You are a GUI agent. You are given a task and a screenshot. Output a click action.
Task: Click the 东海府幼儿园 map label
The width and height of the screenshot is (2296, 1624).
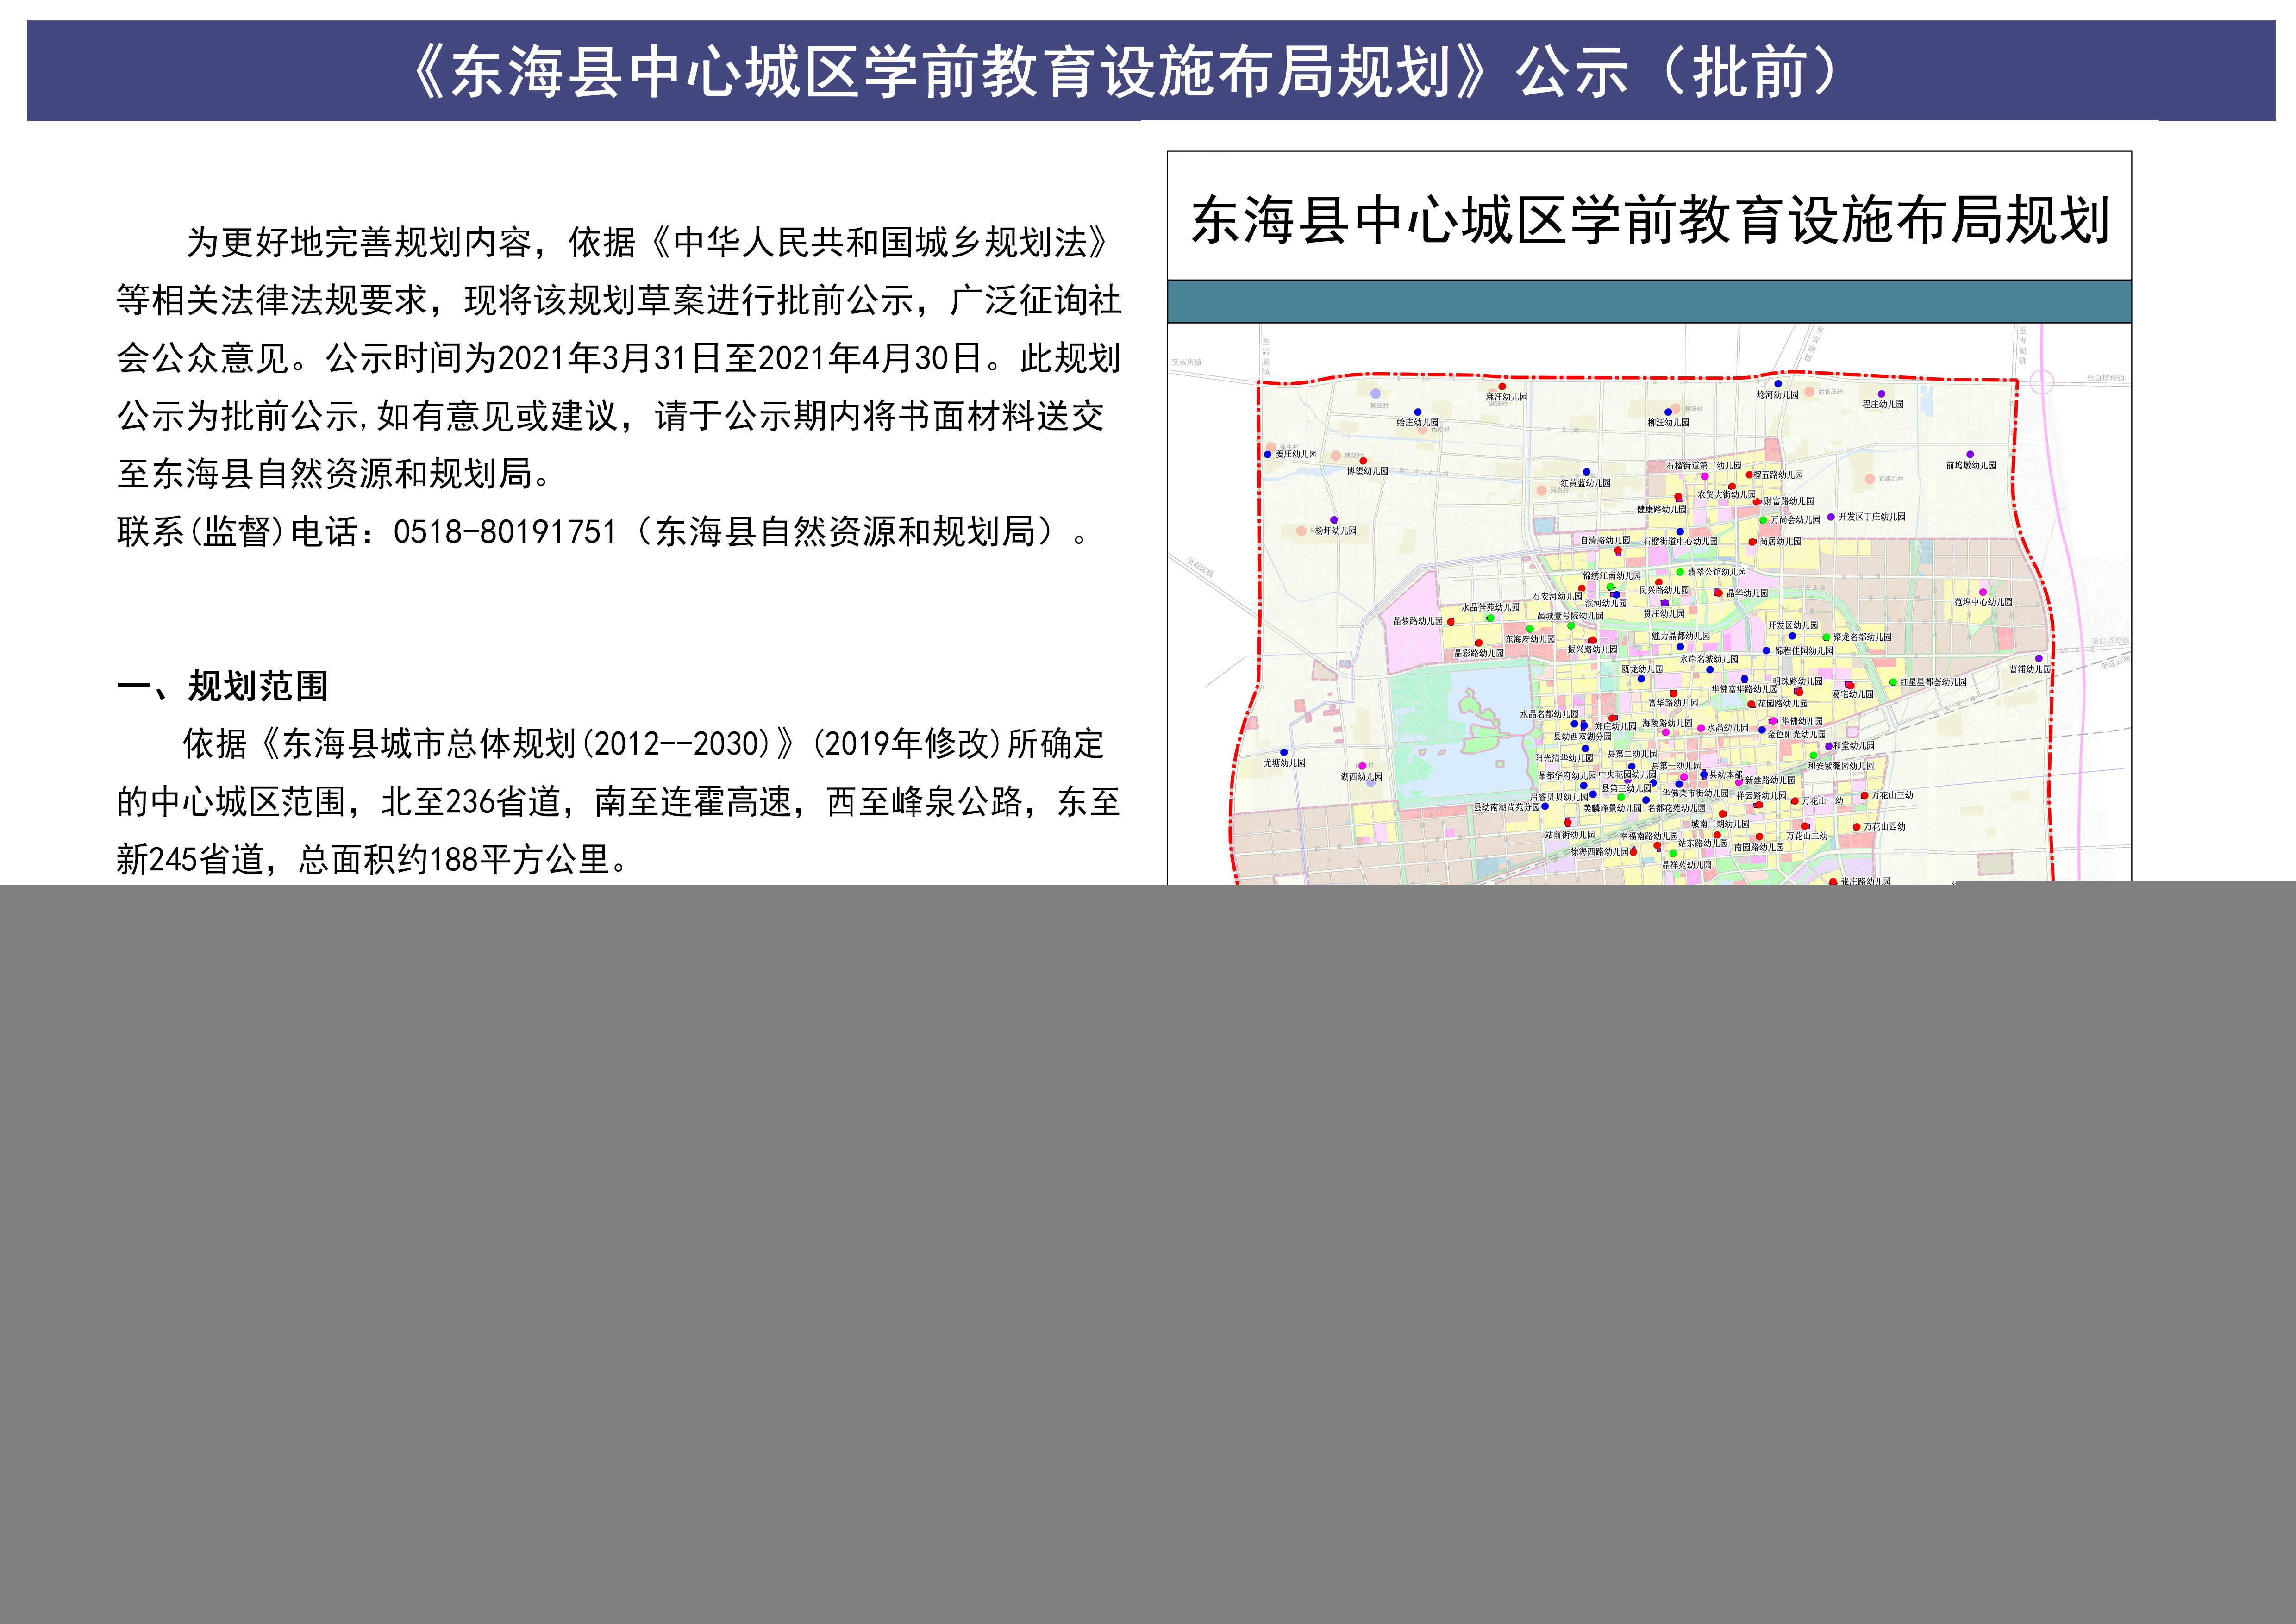click(x=1530, y=639)
